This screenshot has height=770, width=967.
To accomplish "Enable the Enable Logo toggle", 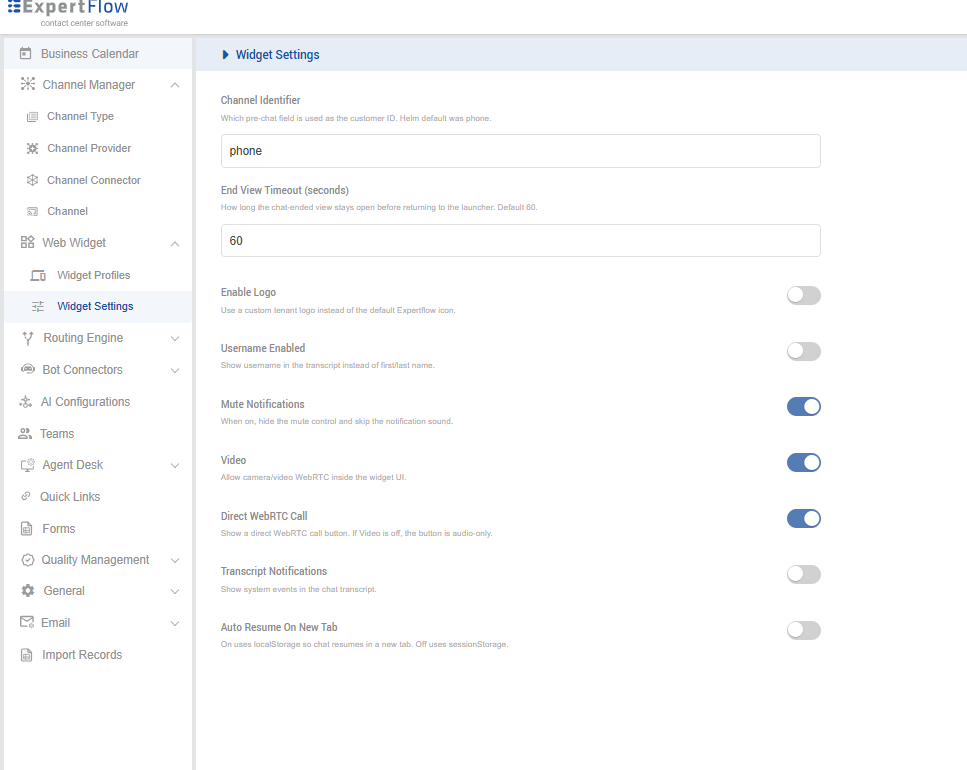I will tap(804, 295).
